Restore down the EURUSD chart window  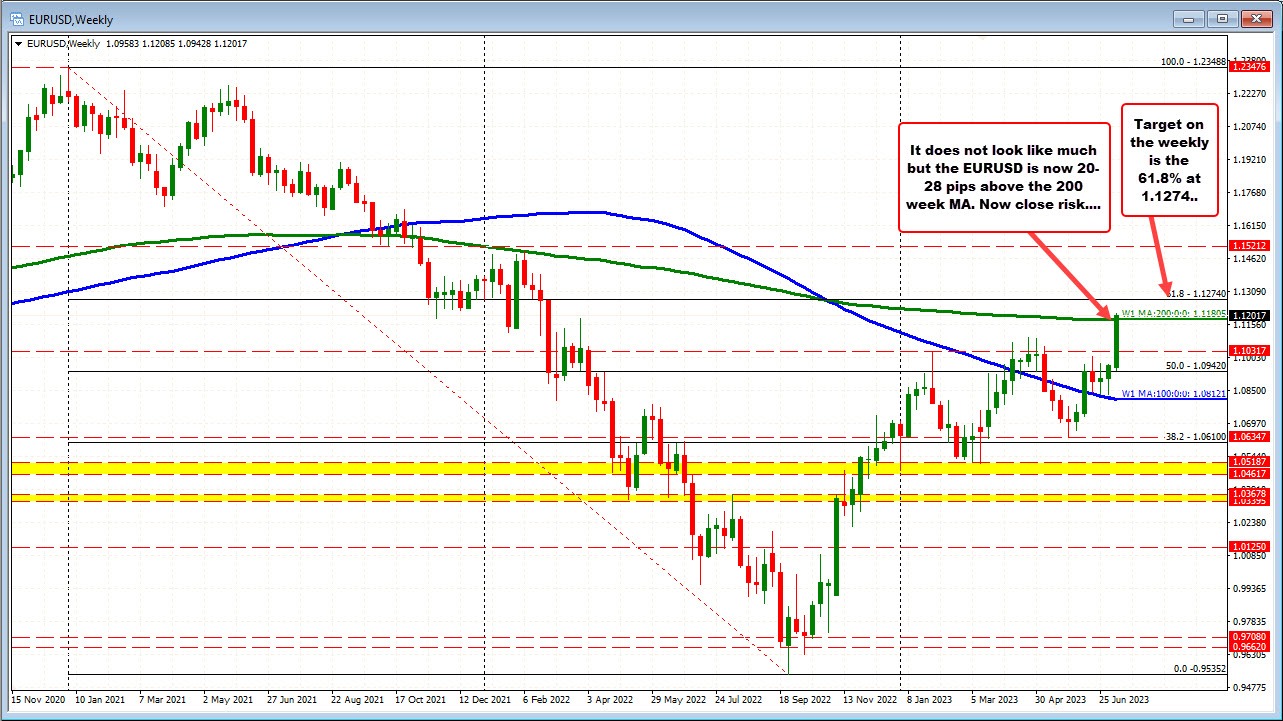tap(1221, 18)
